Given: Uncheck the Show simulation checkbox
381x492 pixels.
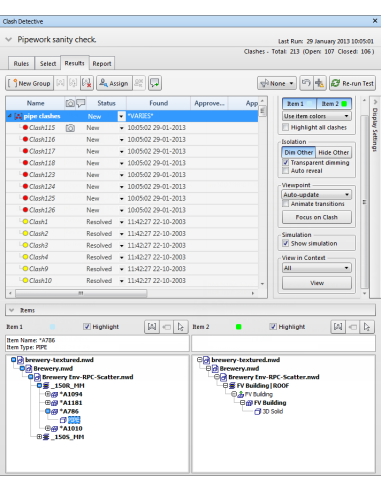Looking at the screenshot, I should (286, 243).
